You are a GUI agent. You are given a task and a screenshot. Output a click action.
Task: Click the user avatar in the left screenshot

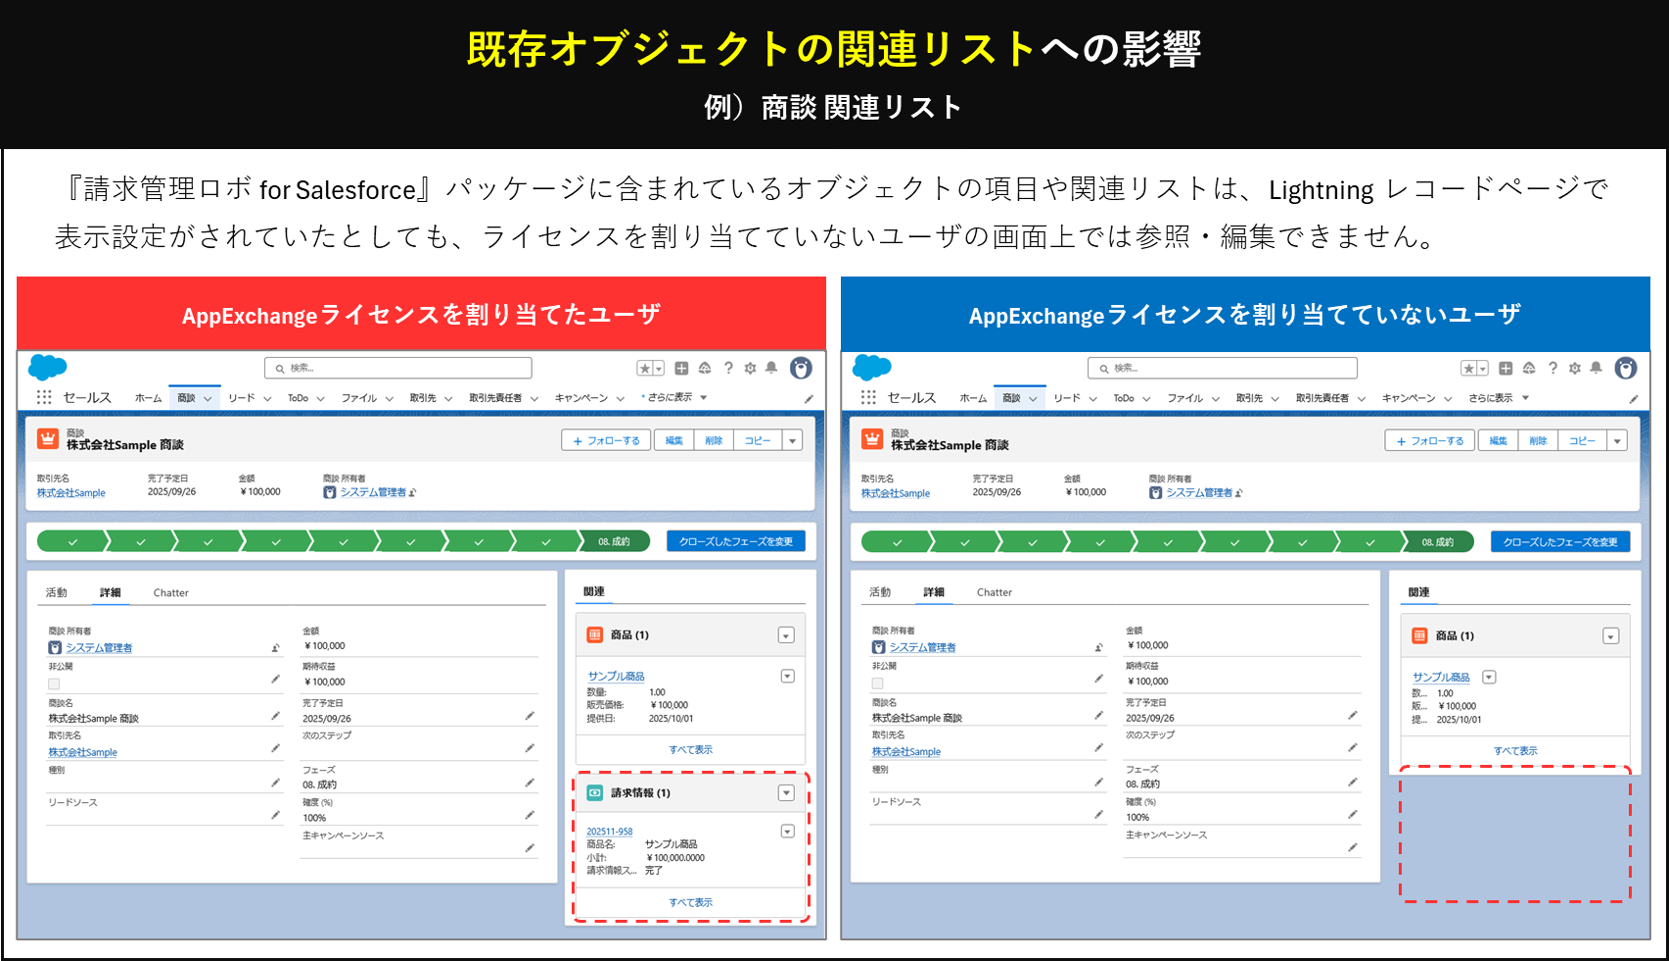[801, 368]
